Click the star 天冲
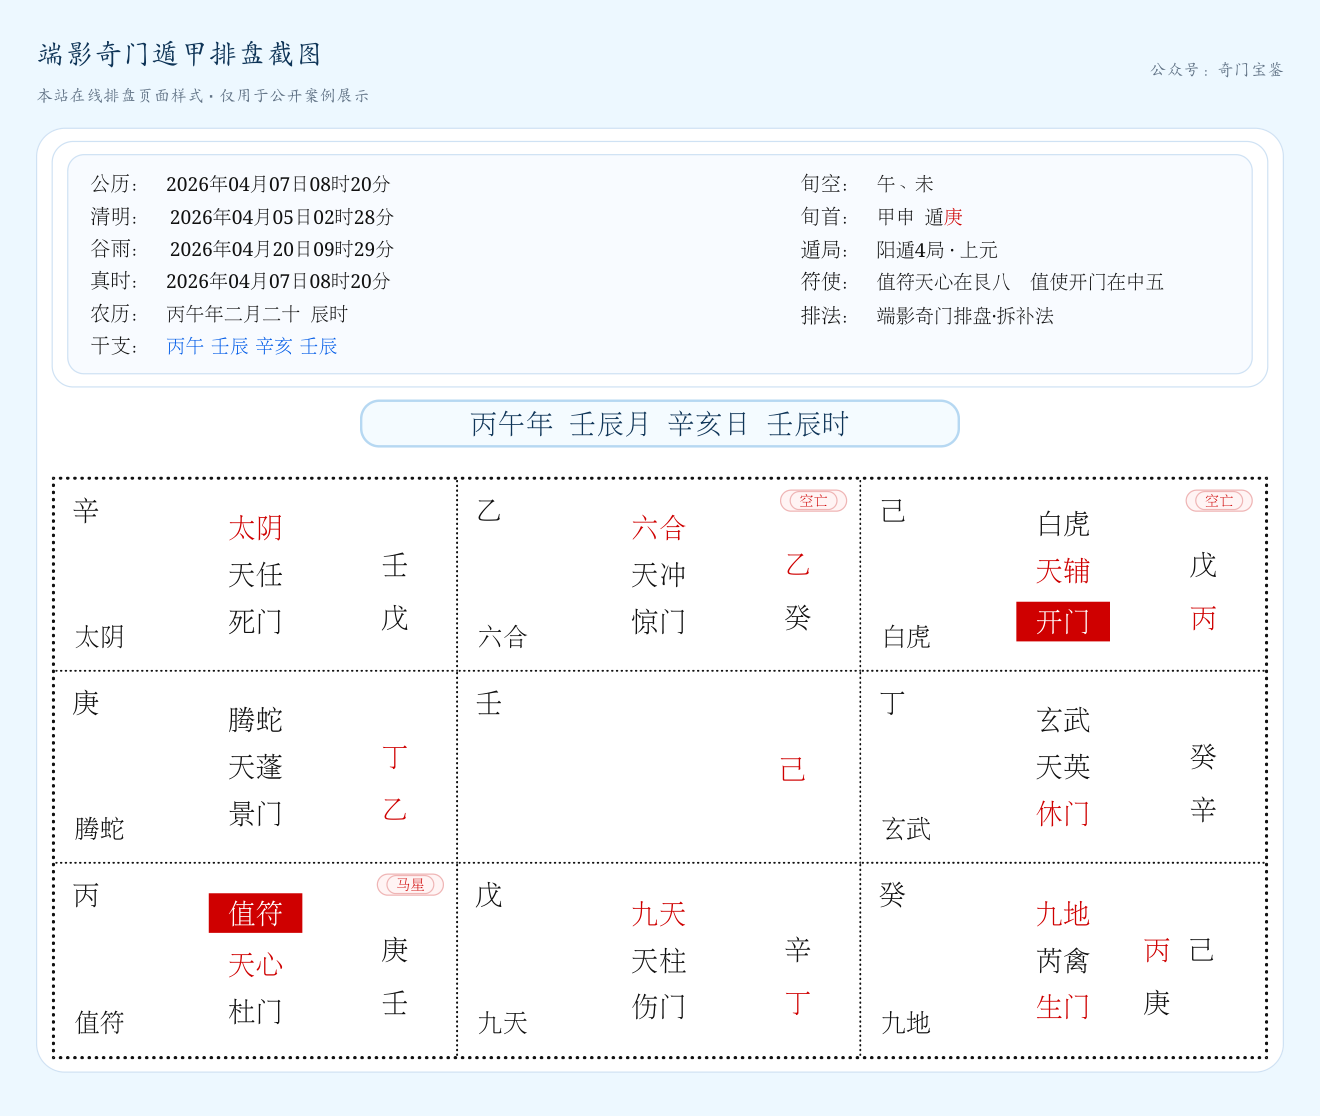Screen dimensions: 1320x1116 pos(659,575)
